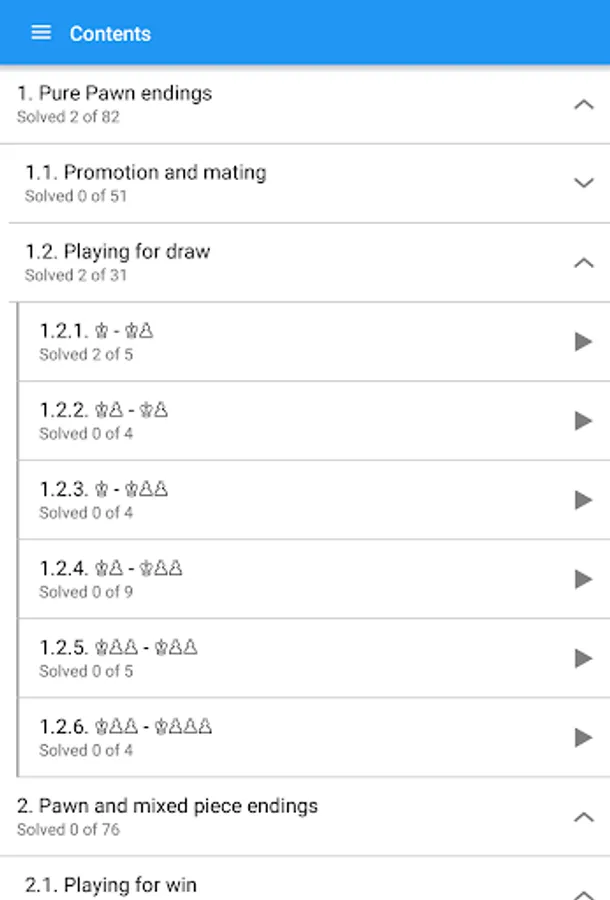
Task: Open lesson 1.2.4 Solved 0 of 9
Action: point(86,592)
